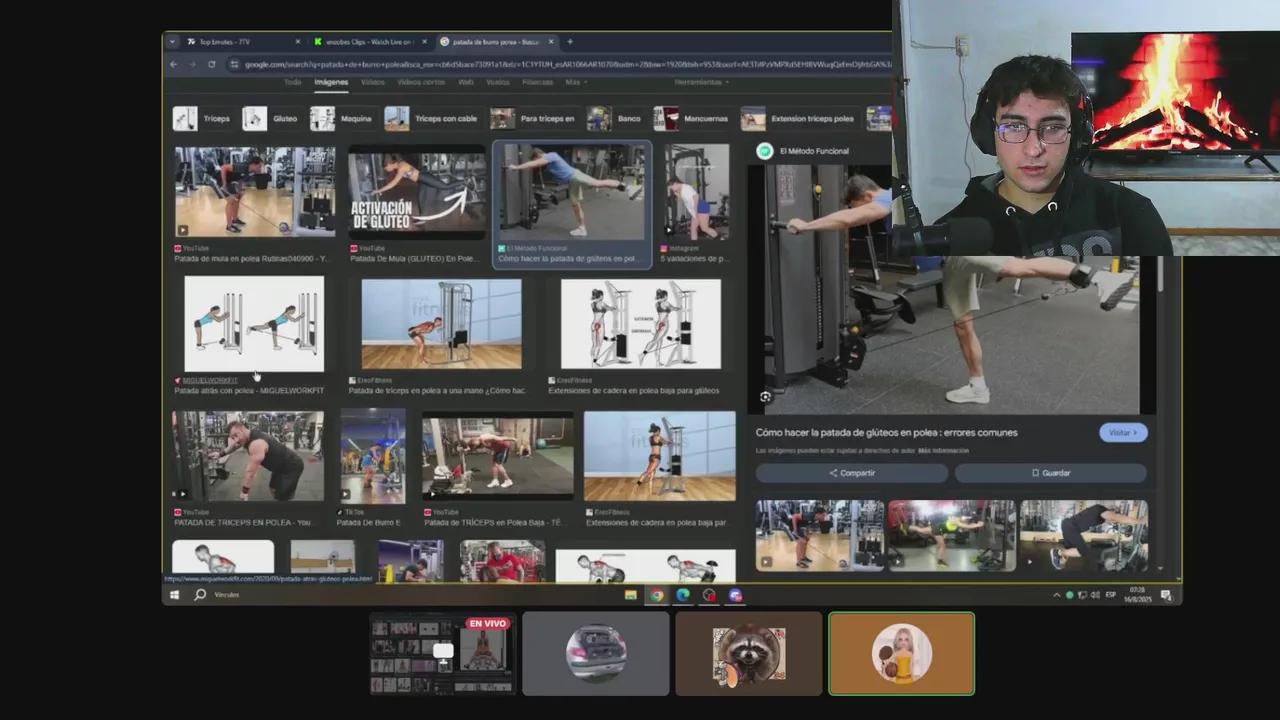Expand the system tray hidden icons arrow
The image size is (1280, 720).
coord(1056,595)
